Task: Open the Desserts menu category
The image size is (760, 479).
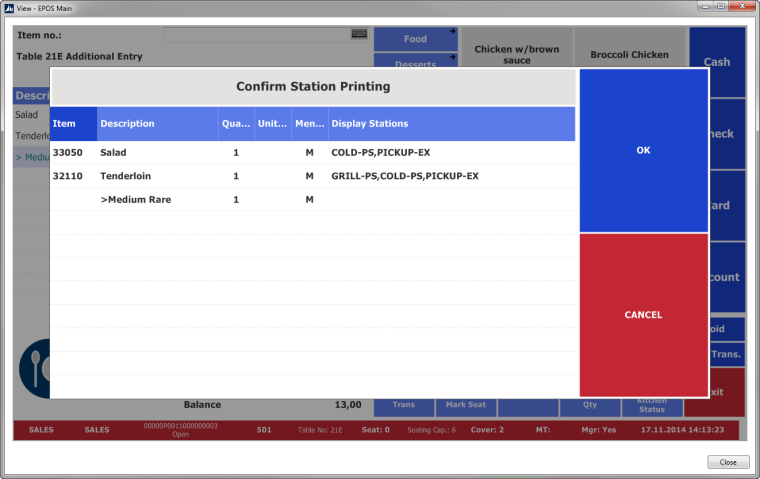Action: (x=415, y=63)
